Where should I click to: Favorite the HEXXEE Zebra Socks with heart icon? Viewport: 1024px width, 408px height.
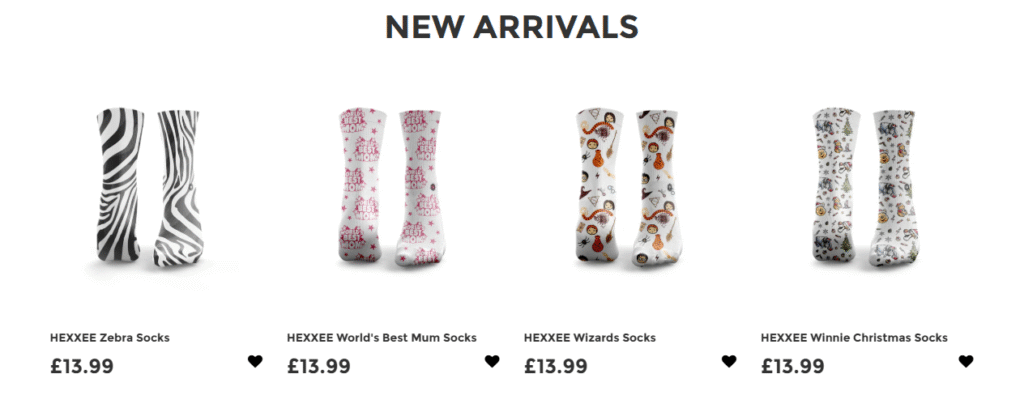point(255,361)
